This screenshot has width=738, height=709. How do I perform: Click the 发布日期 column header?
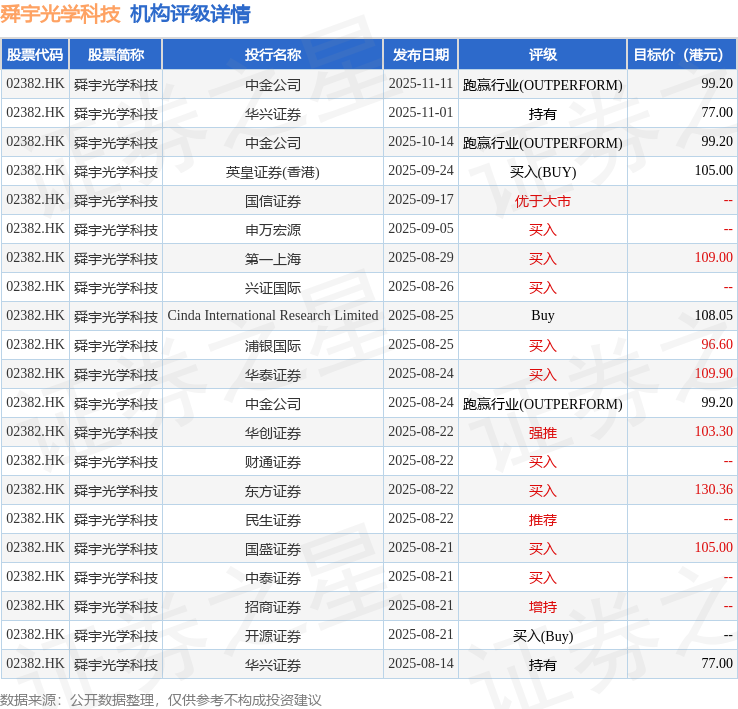coord(421,55)
